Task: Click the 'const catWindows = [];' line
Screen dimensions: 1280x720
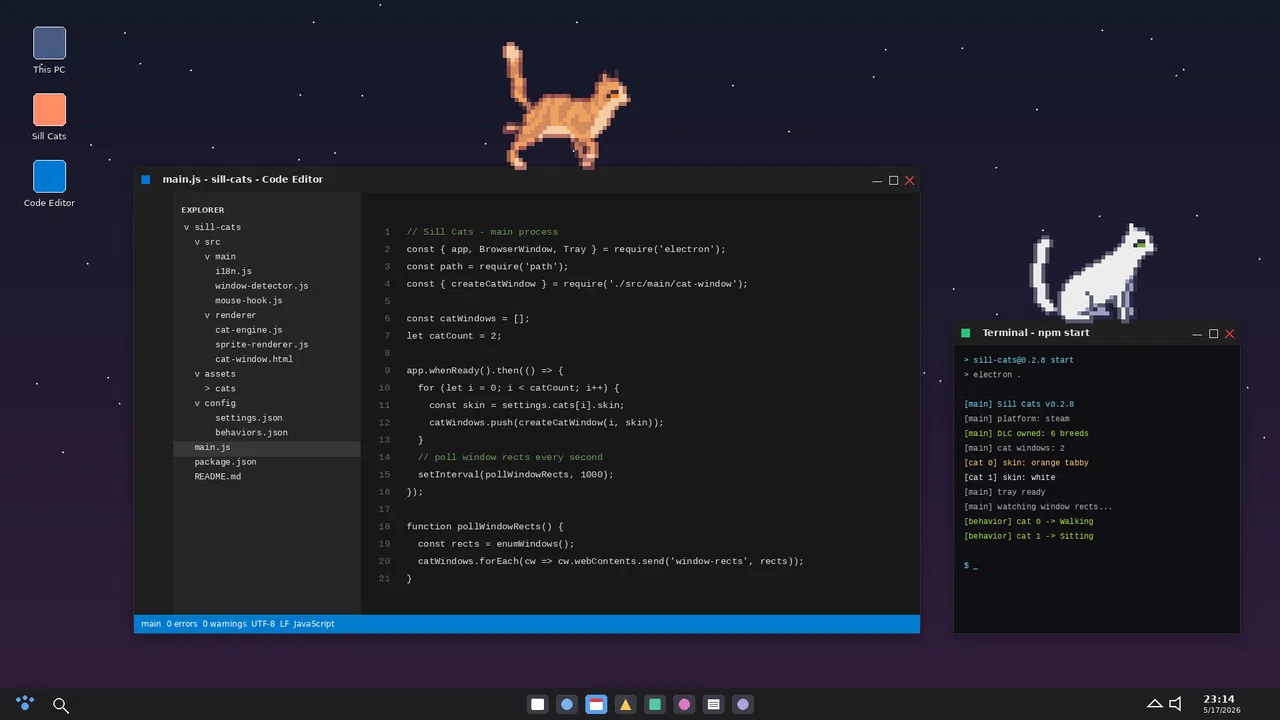Action: [468, 319]
